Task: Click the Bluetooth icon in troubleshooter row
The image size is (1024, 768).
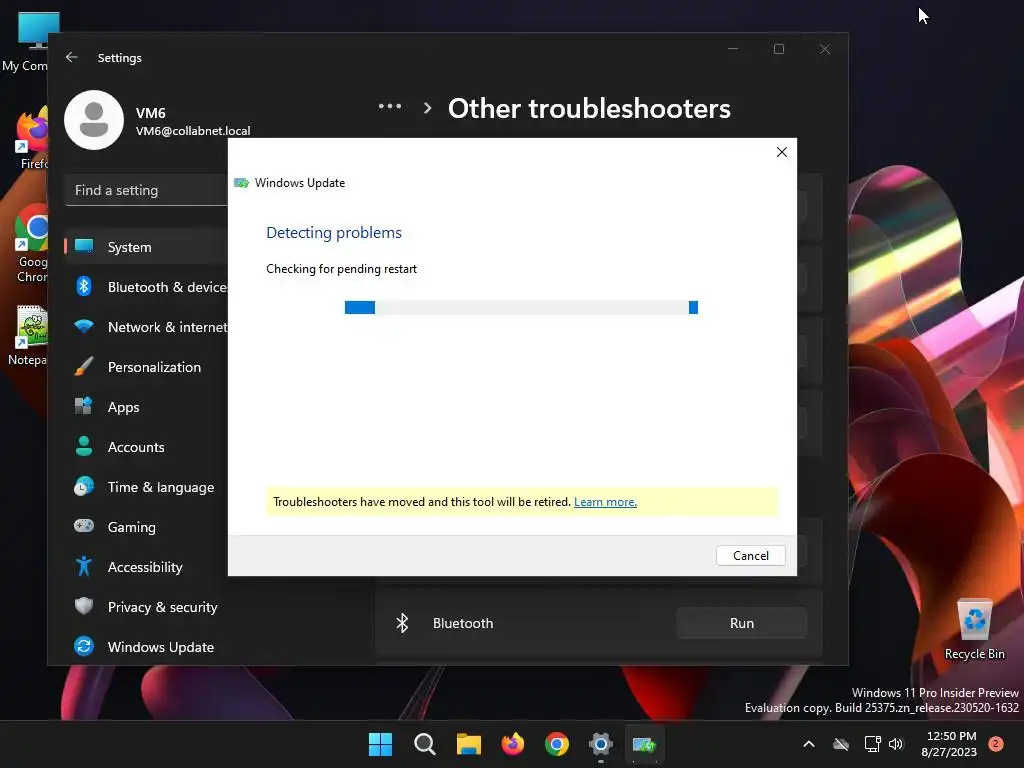Action: tap(402, 623)
